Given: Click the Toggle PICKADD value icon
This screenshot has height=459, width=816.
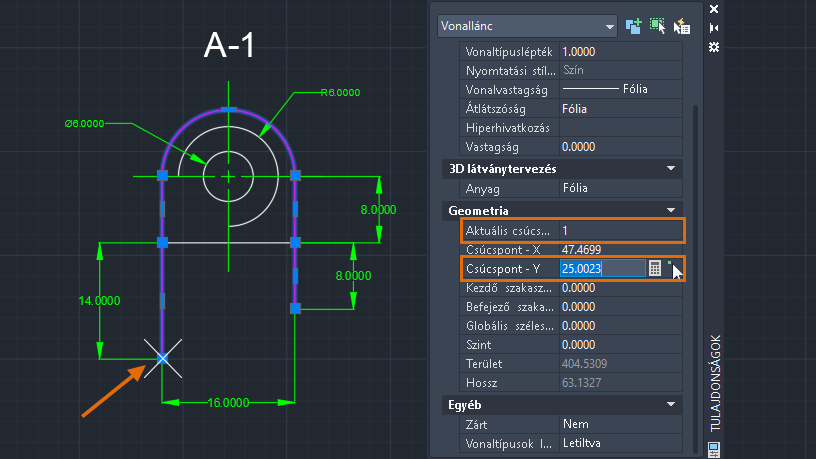Looking at the screenshot, I should pyautogui.click(x=633, y=26).
